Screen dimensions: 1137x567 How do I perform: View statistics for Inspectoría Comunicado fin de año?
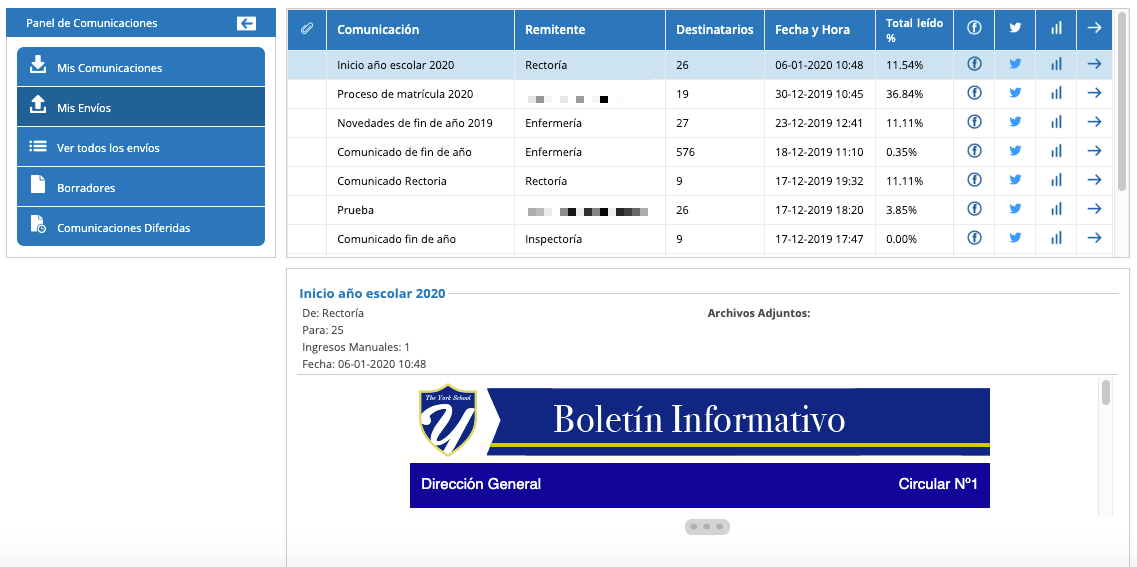1056,238
